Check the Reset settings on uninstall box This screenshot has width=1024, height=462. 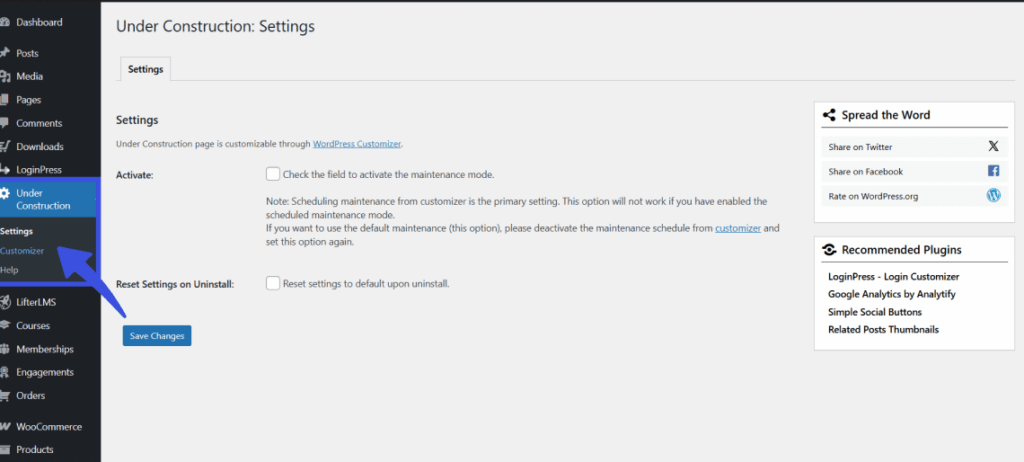[x=273, y=283]
